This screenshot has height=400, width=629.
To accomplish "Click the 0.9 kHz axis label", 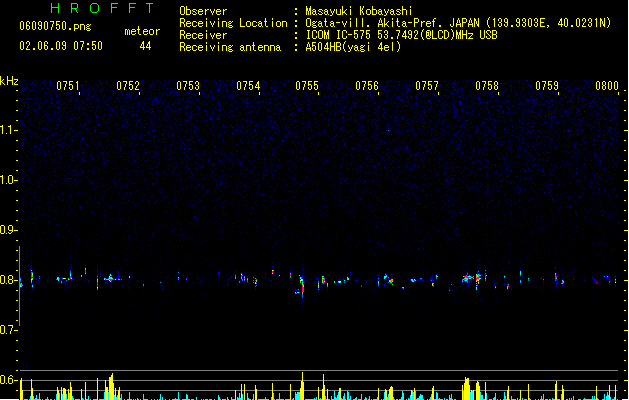I will (8, 230).
